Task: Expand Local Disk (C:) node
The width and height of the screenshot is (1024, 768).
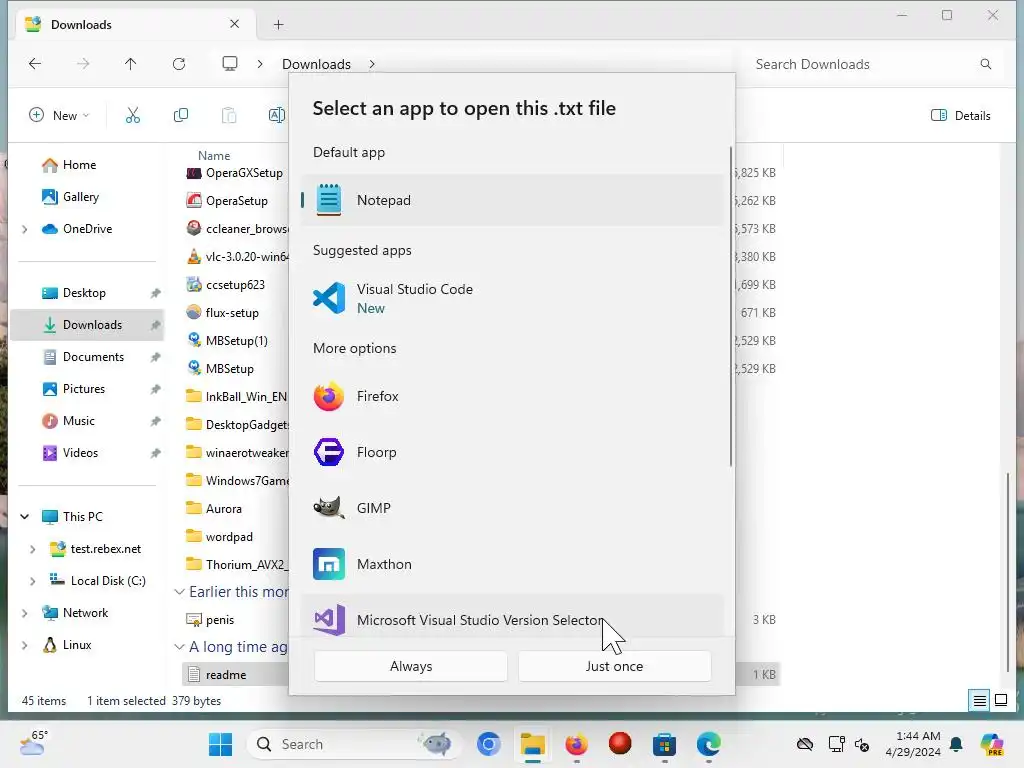Action: click(x=33, y=581)
